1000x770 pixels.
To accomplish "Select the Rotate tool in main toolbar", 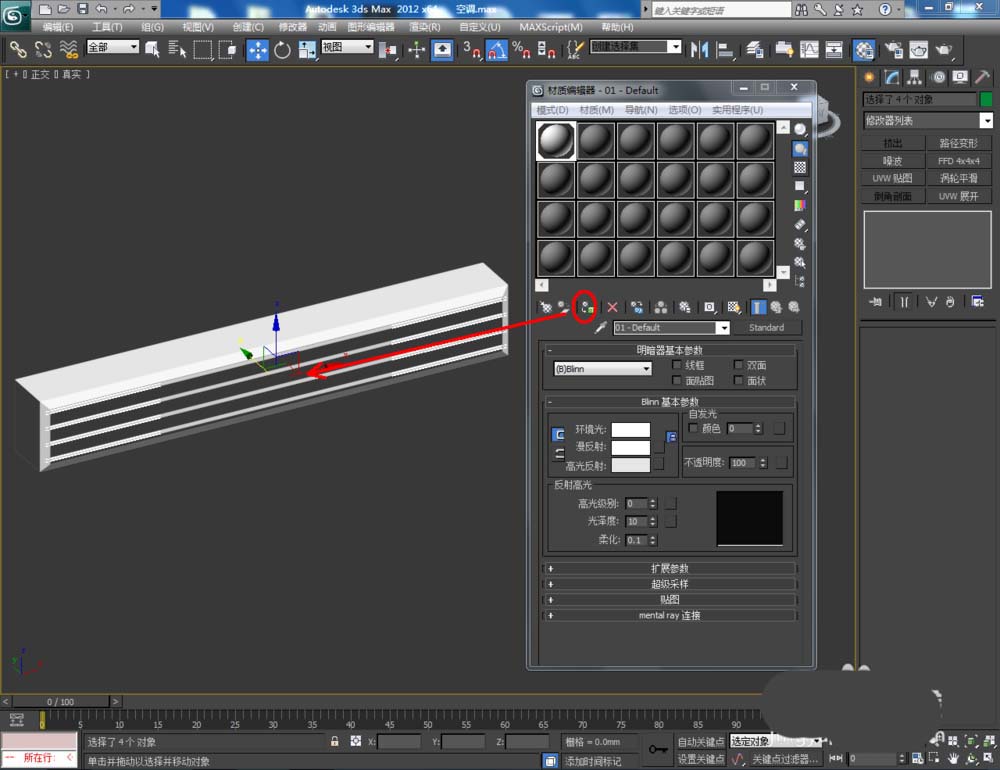I will tap(282, 50).
